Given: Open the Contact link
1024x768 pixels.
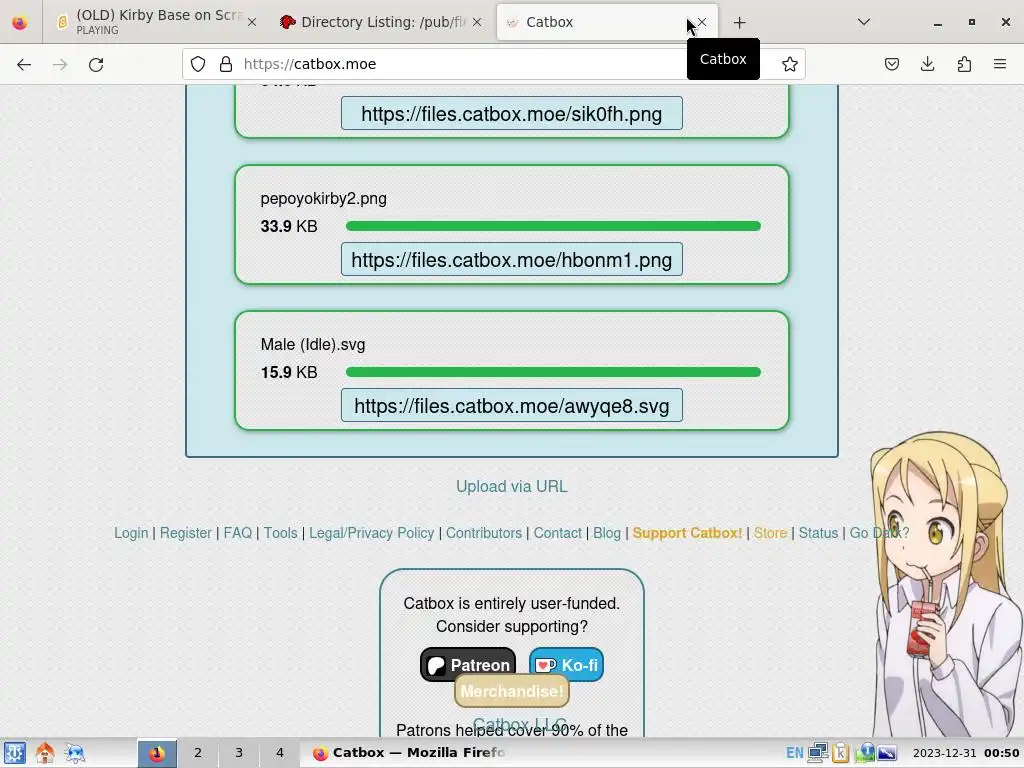Looking at the screenshot, I should coord(558,533).
